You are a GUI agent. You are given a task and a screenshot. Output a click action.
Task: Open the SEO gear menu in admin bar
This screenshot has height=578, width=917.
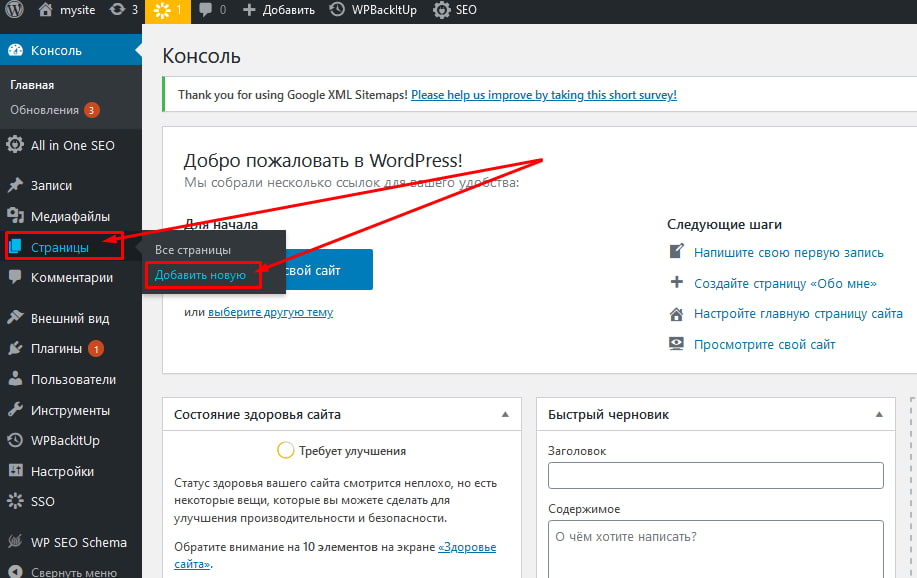455,11
